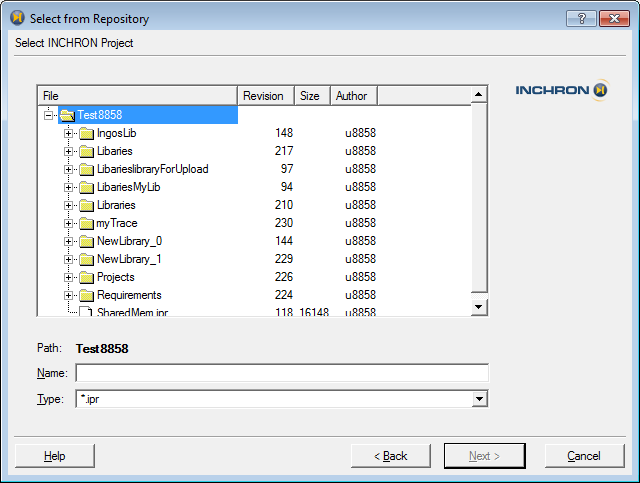Click the Help button
Viewport: 640px width, 483px height.
55,456
